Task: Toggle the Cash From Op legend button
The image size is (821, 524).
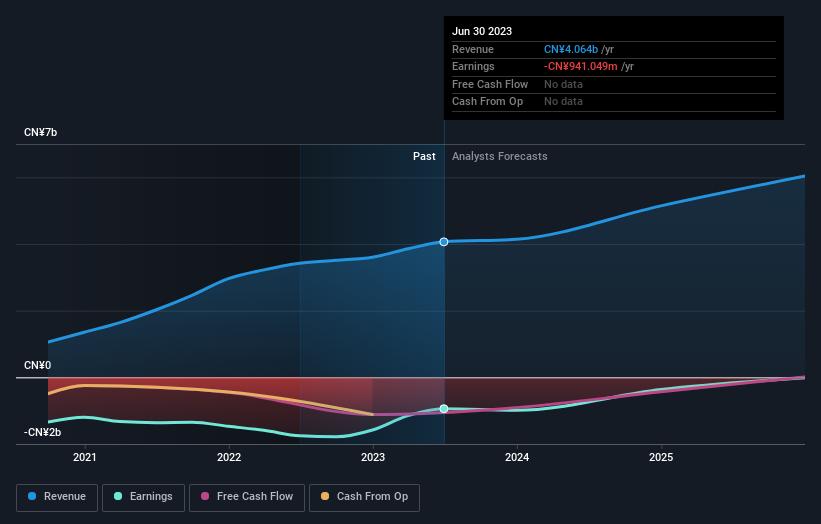Action: [364, 497]
